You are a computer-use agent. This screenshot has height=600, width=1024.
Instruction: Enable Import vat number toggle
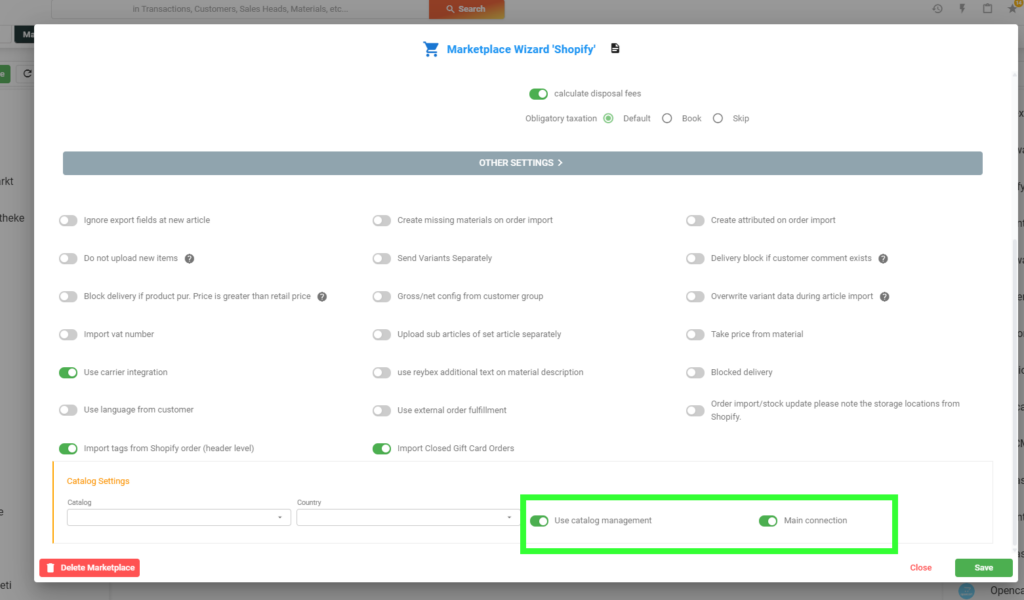pos(68,334)
